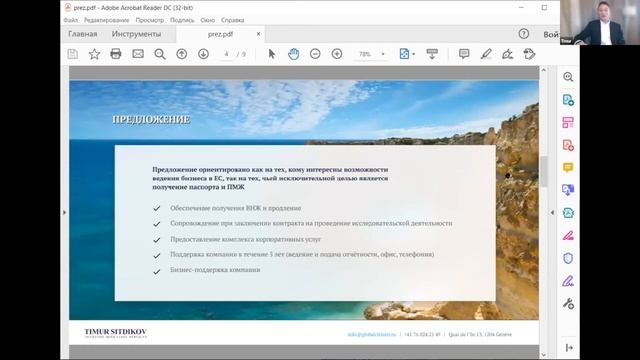The width and height of the screenshot is (640, 360).
Task: Open Protect shield tool in right pane
Action: 568,258
